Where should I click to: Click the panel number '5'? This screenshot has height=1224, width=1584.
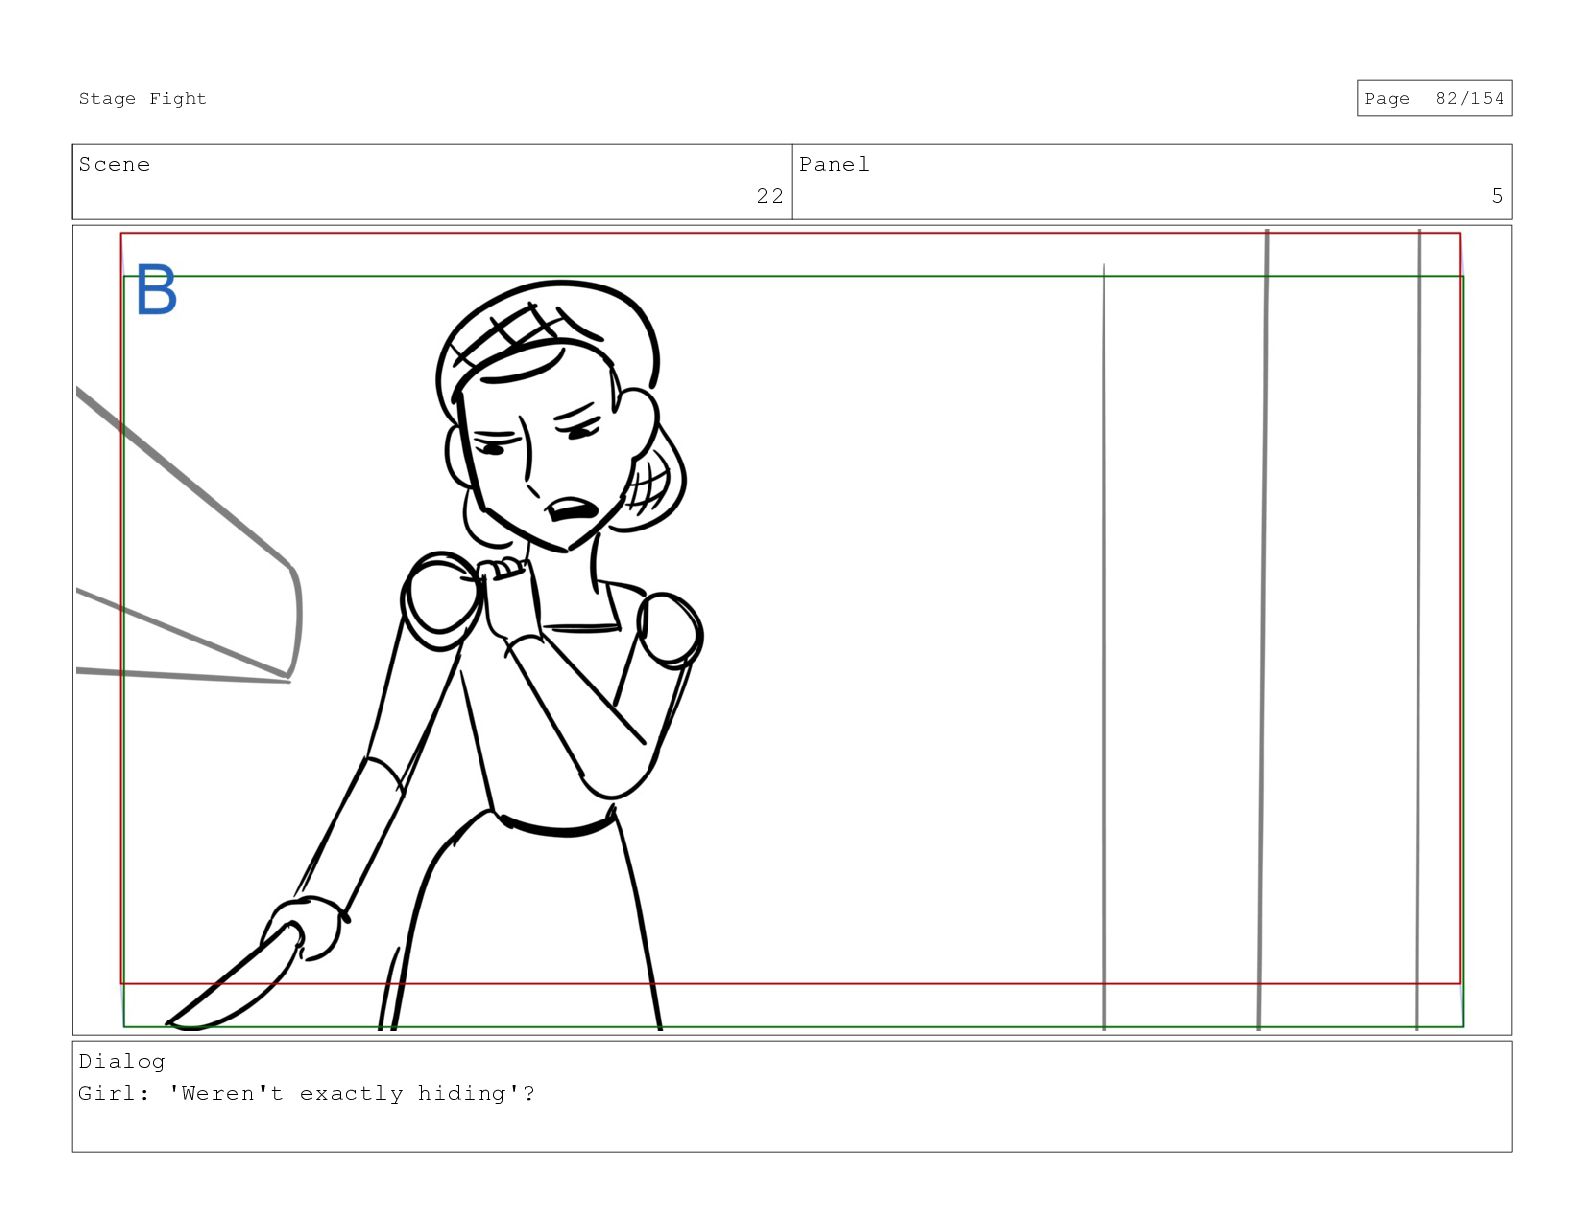[1497, 196]
